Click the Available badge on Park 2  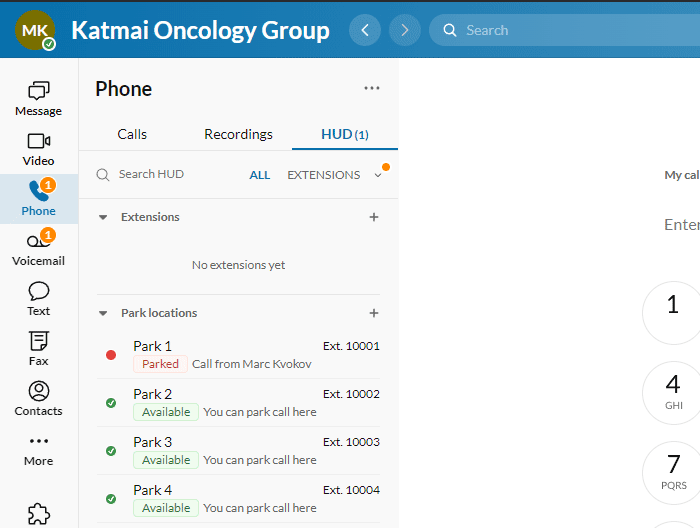[x=166, y=412]
